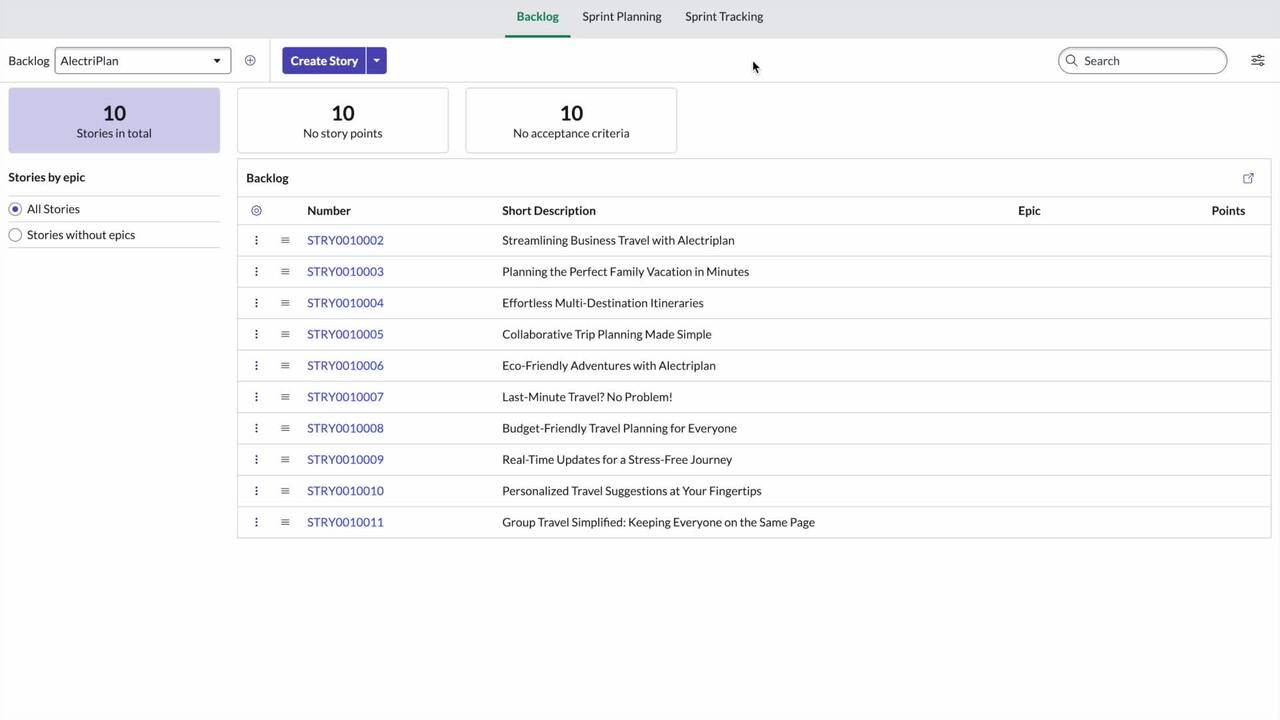Select the All Stories radio button
1280x720 pixels.
[x=15, y=208]
